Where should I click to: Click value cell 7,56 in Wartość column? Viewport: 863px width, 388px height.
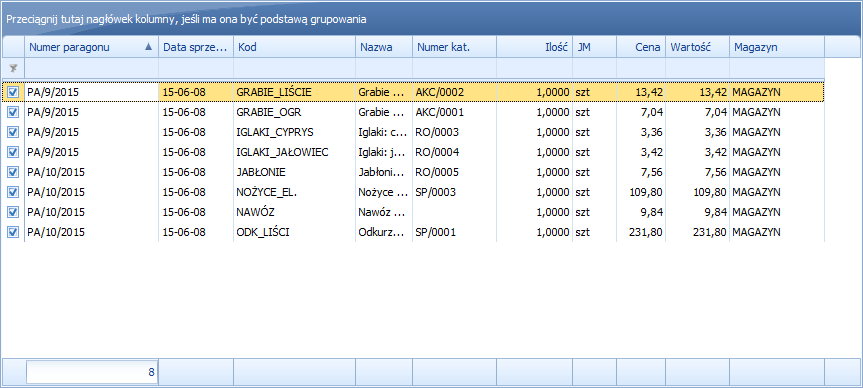[x=698, y=172]
